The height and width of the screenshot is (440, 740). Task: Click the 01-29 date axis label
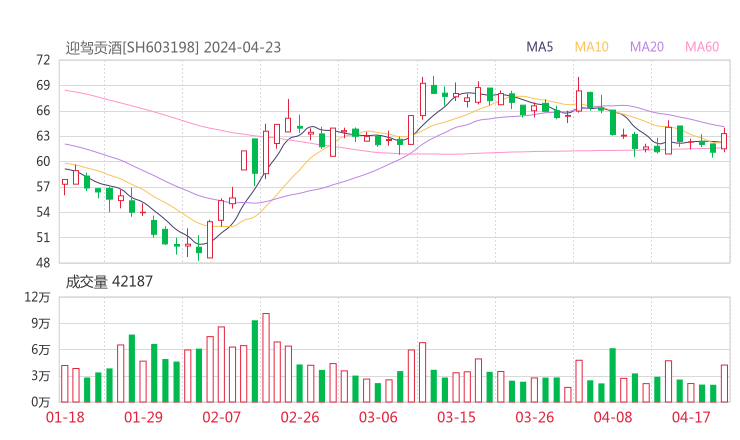143,417
